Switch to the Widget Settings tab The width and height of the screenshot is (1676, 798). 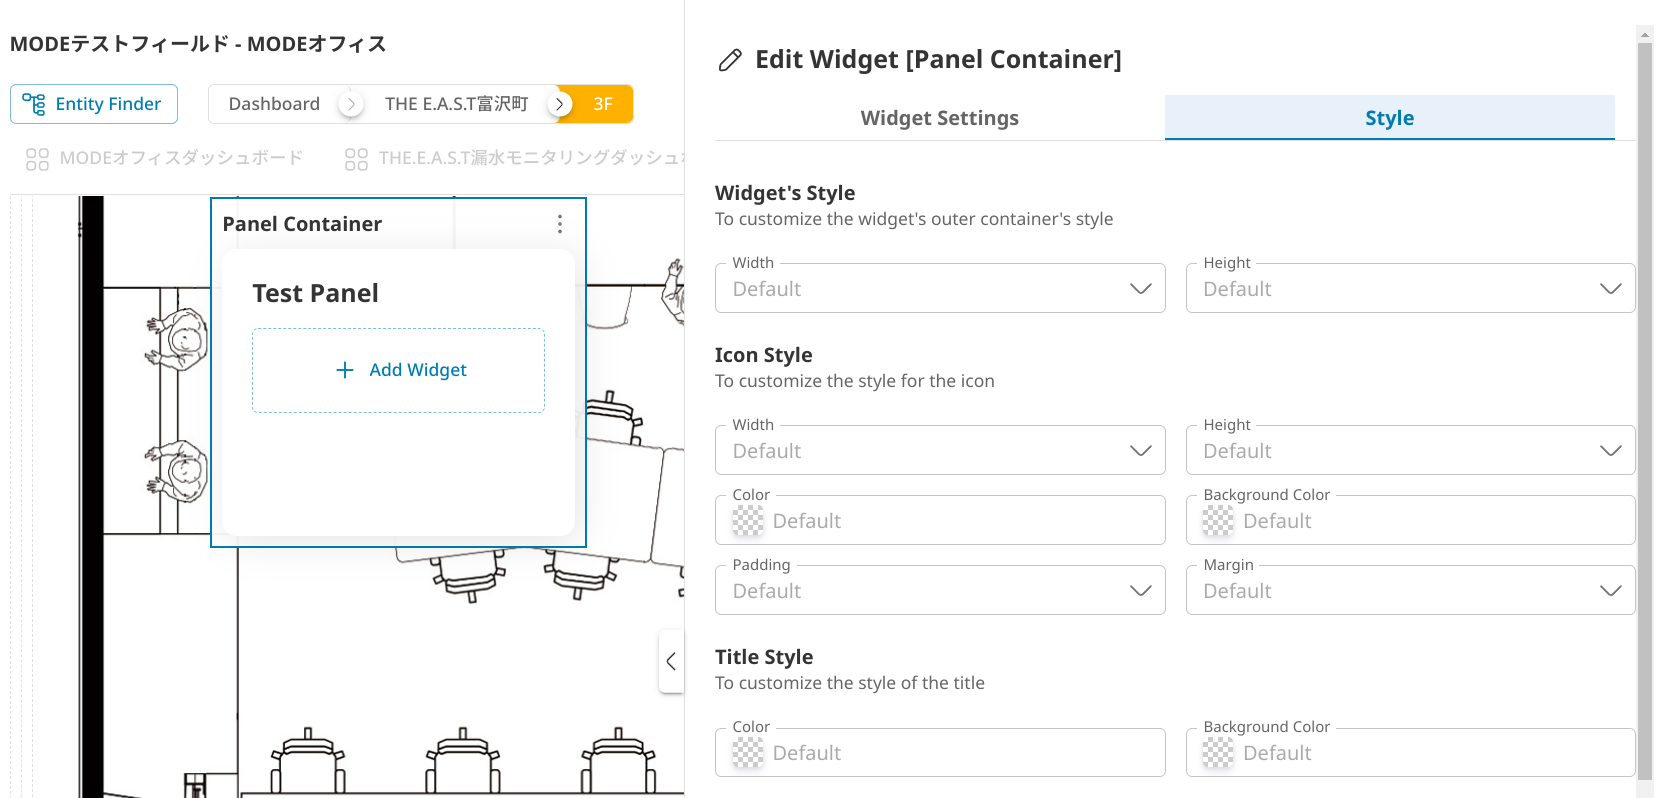point(939,118)
